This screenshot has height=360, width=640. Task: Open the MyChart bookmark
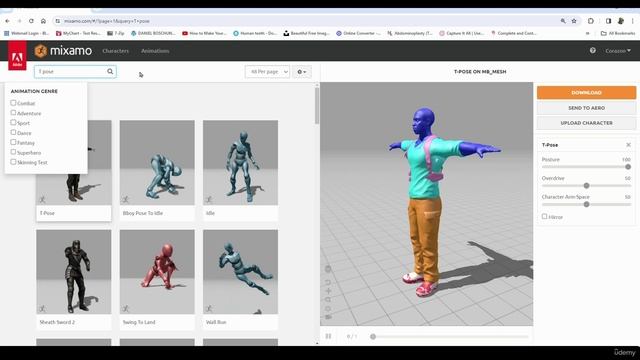click(78, 33)
